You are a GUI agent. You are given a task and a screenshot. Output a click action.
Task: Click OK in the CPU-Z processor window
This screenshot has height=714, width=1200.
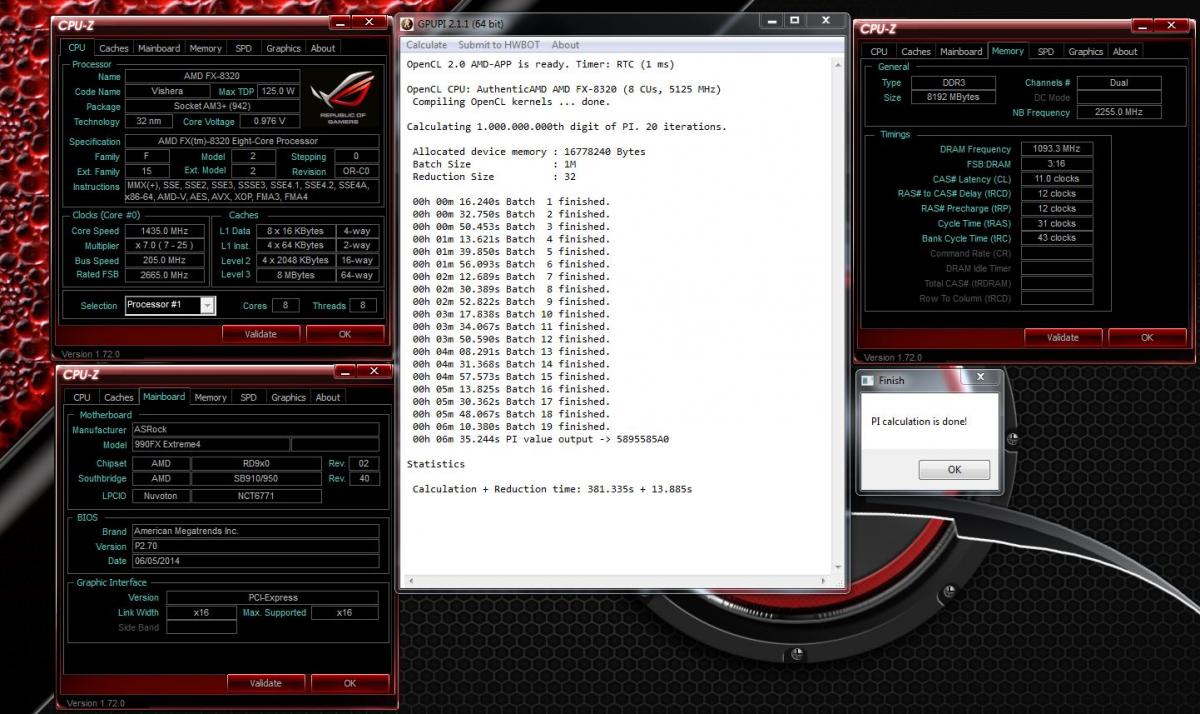345,334
